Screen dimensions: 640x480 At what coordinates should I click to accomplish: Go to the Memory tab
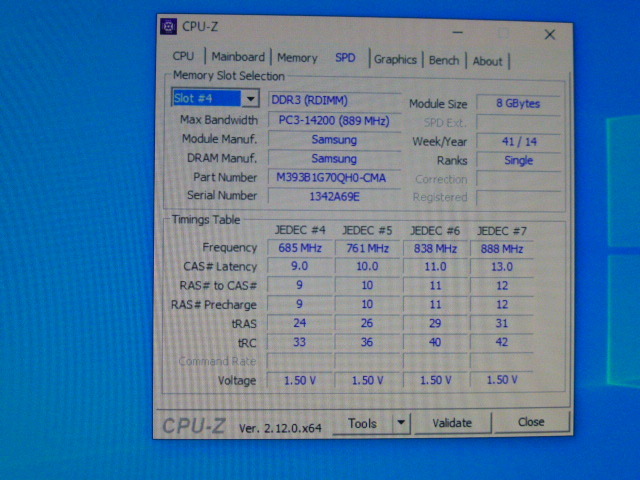[x=297, y=59]
